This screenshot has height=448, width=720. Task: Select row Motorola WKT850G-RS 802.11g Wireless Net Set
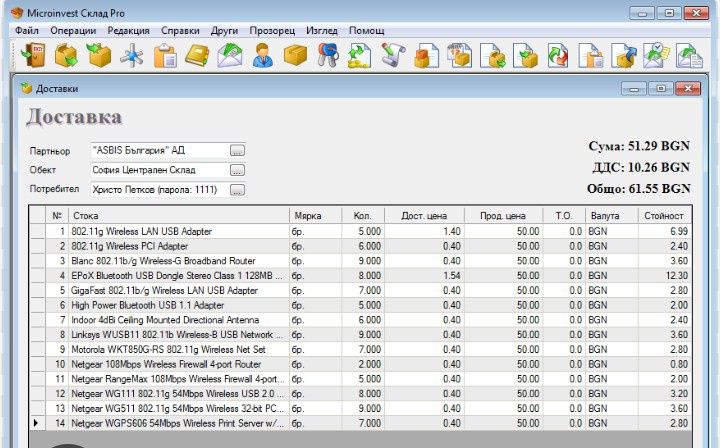(360, 349)
